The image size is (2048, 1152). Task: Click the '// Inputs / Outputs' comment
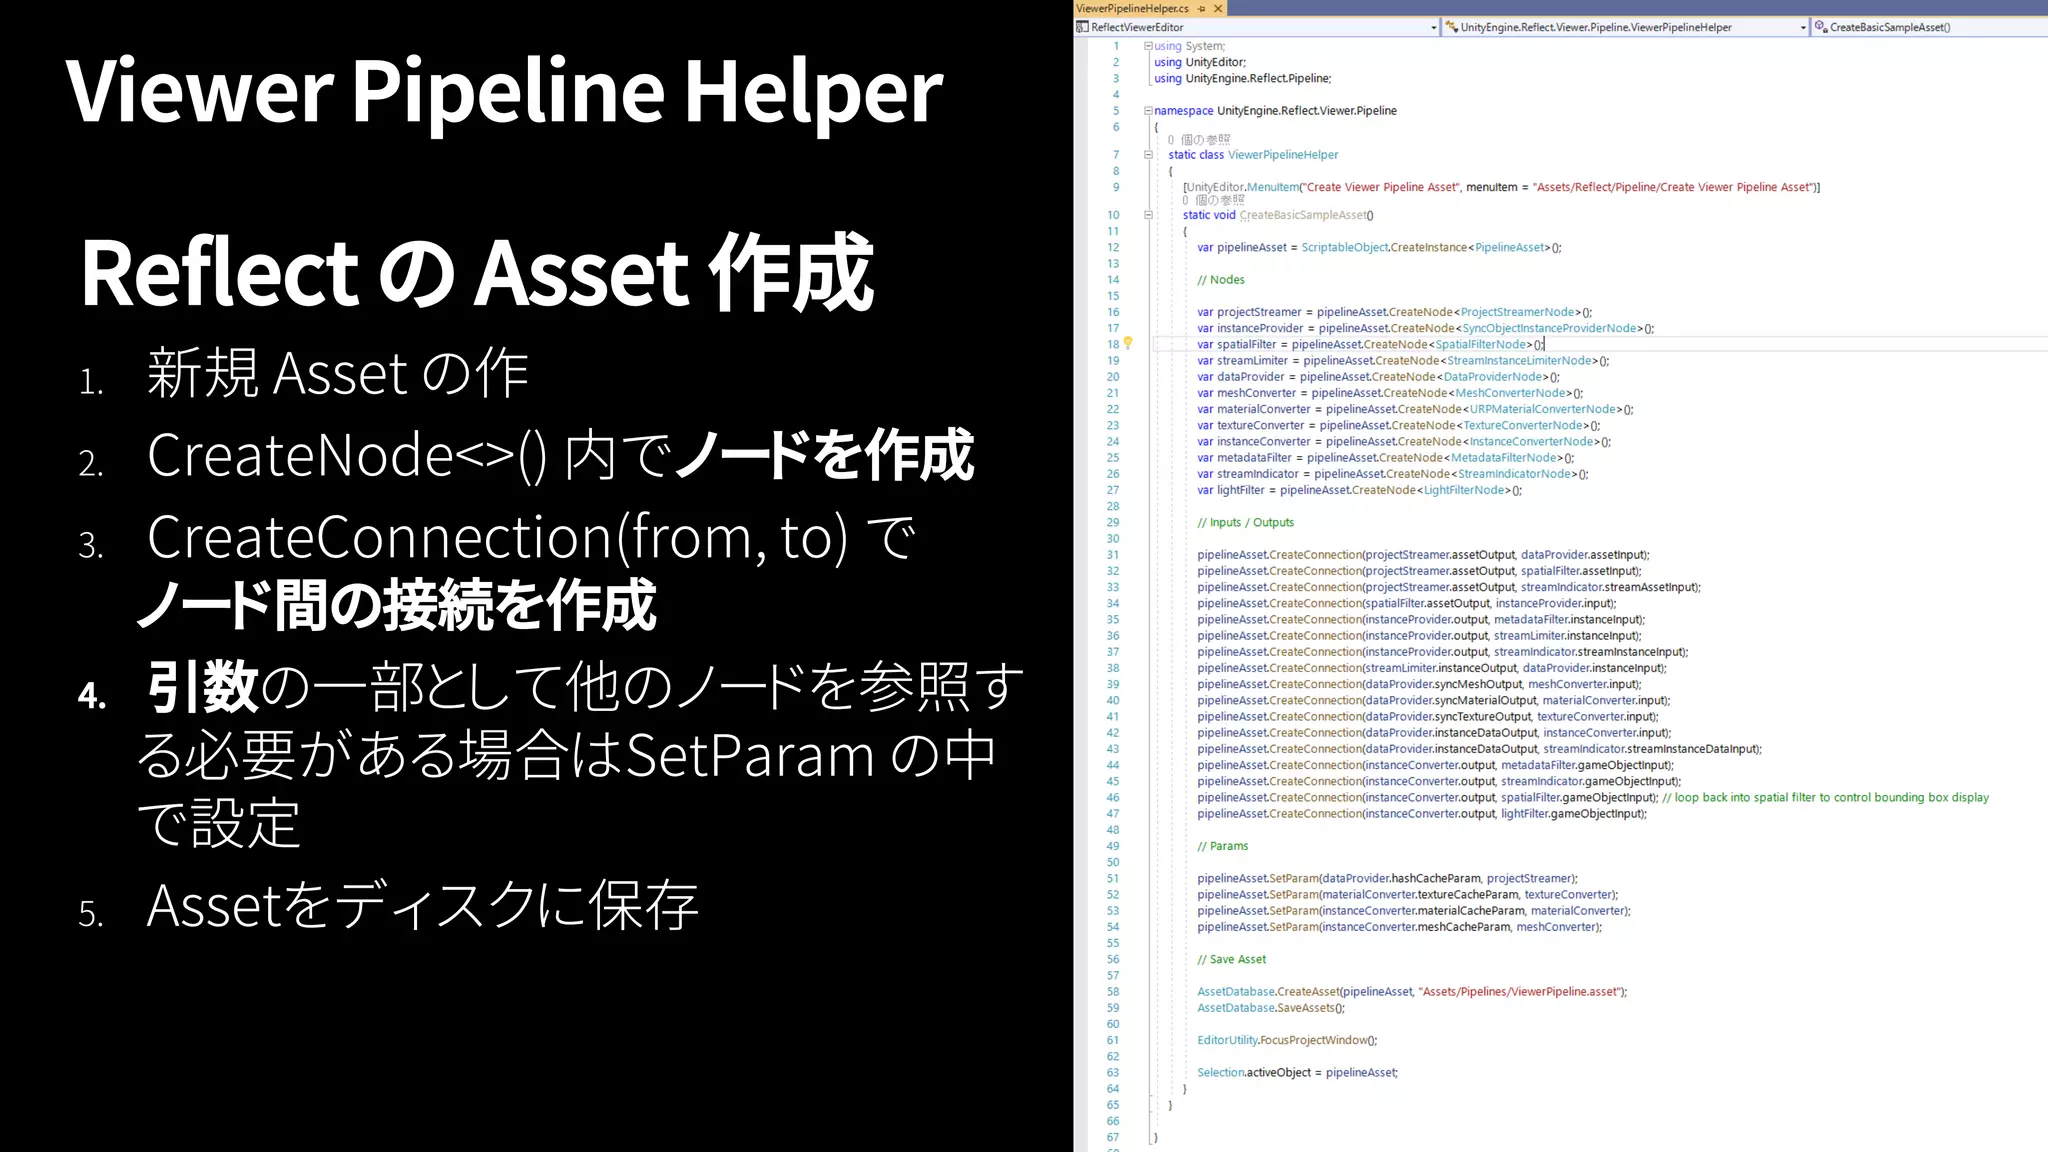click(x=1245, y=522)
